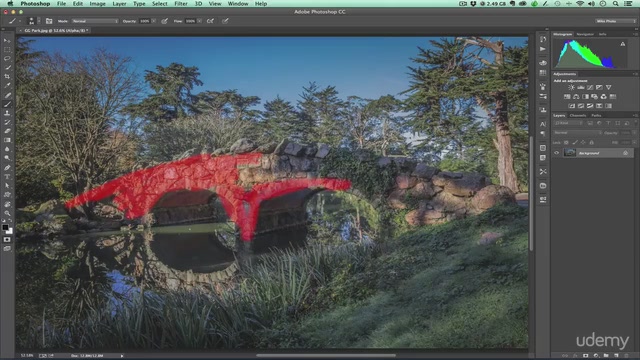This screenshot has width=640, height=360.
Task: Click the foreground color swatch
Action: pos(5,227)
